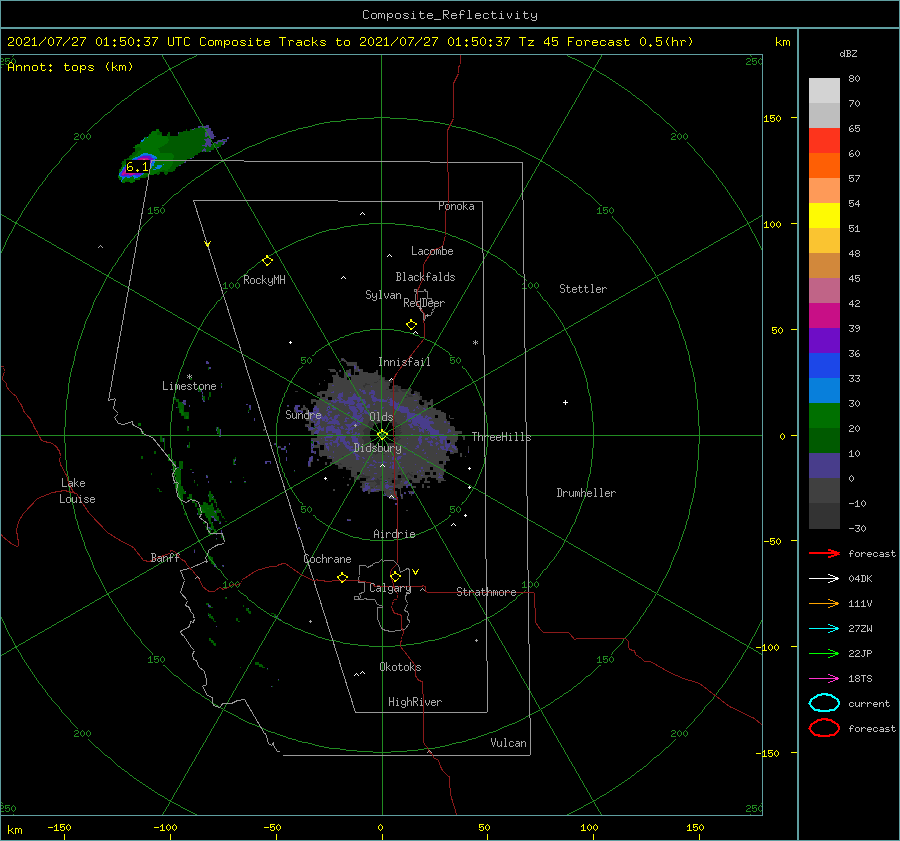Image resolution: width=900 pixels, height=841 pixels.
Task: Select the cyan current ellipse legend icon
Action: (x=824, y=703)
